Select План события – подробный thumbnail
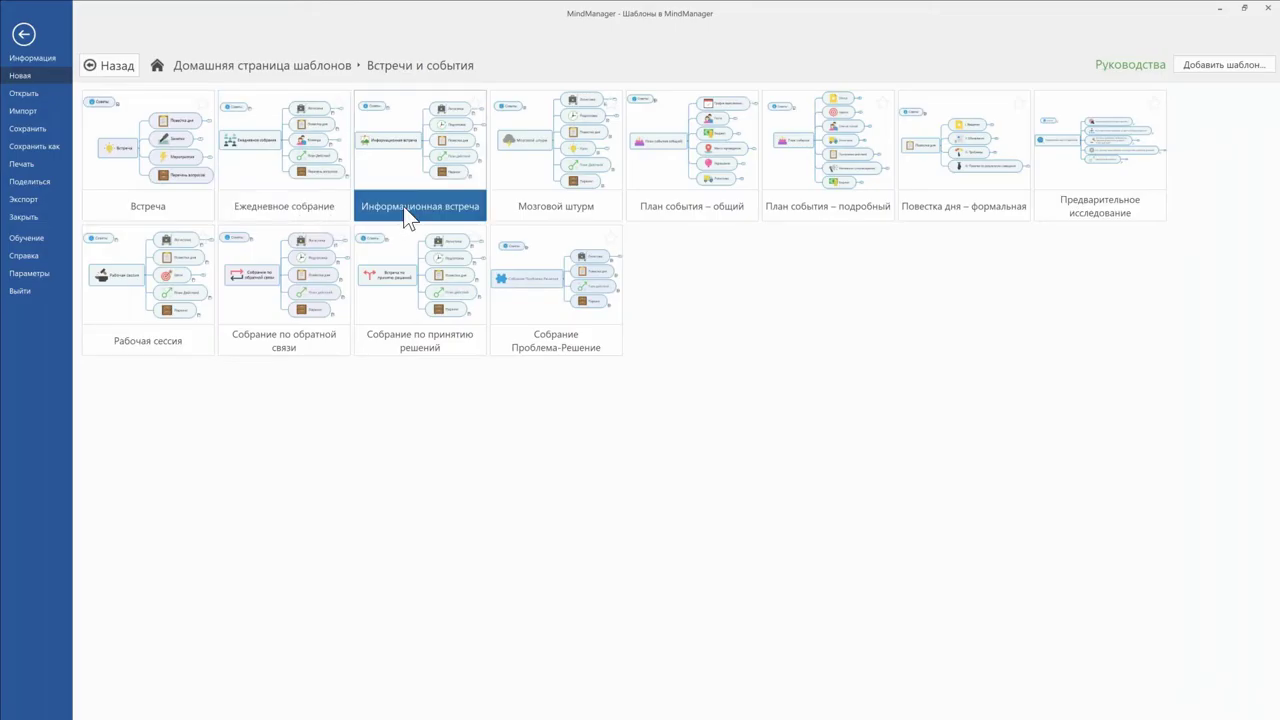 [828, 140]
